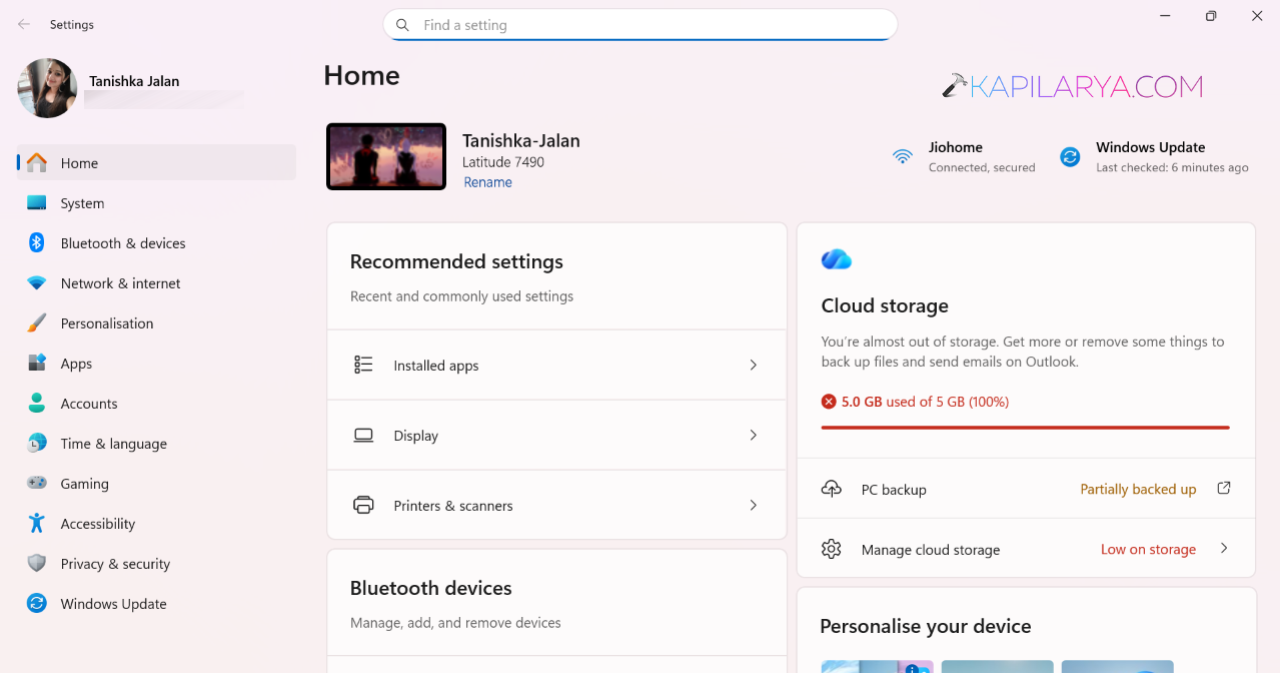Click the back arrow in the title bar
The image size is (1280, 673).
click(x=24, y=24)
